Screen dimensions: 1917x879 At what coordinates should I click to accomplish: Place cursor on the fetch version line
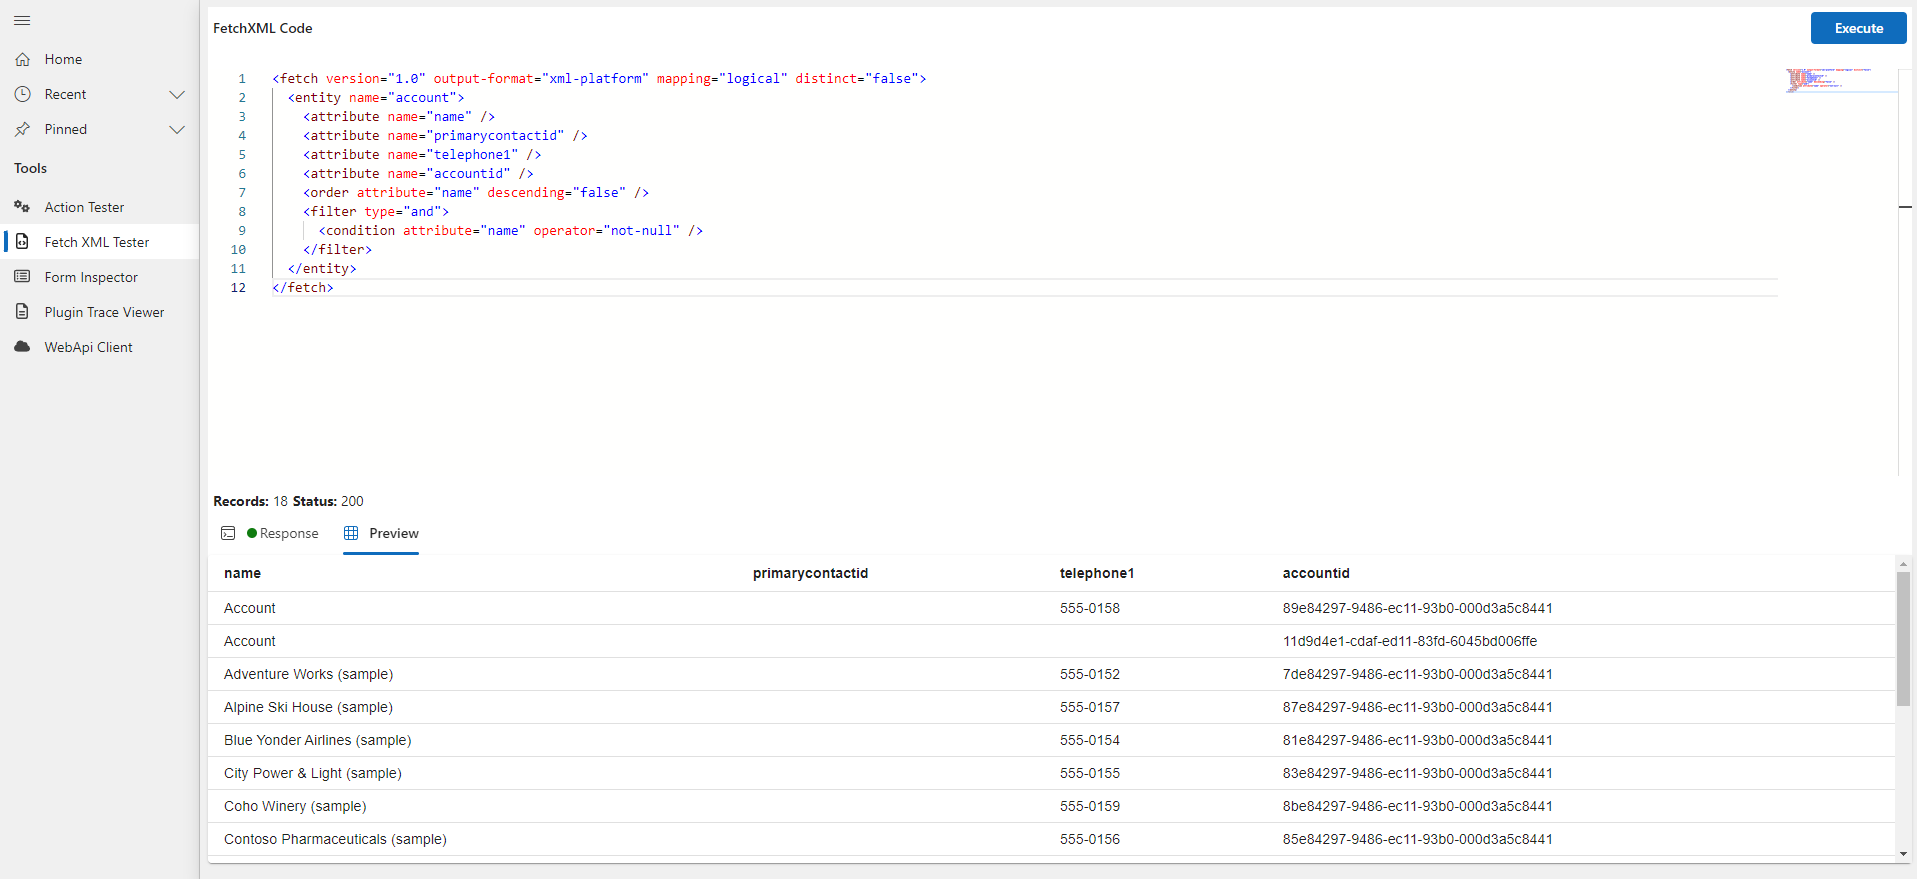pyautogui.click(x=599, y=78)
